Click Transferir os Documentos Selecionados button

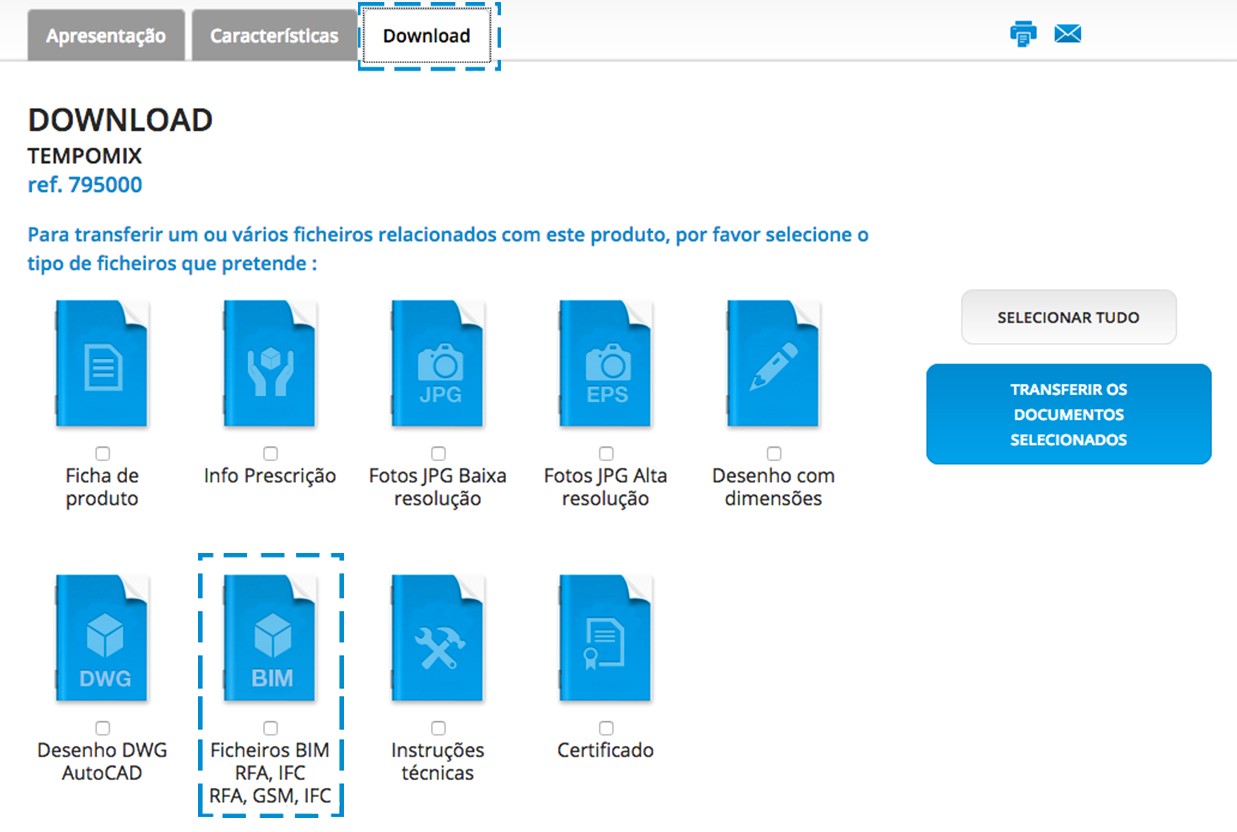coord(1068,414)
